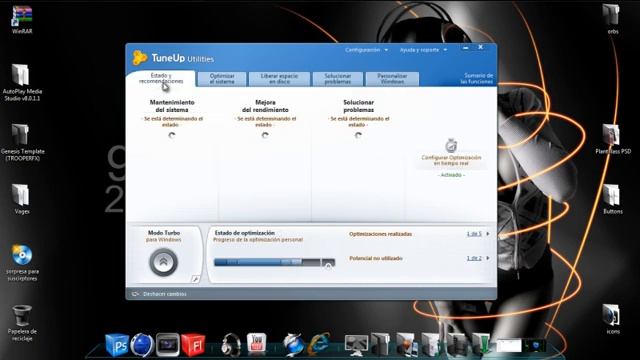Close the TuneUp Utilities window
This screenshot has width=640, height=360.
(x=481, y=47)
